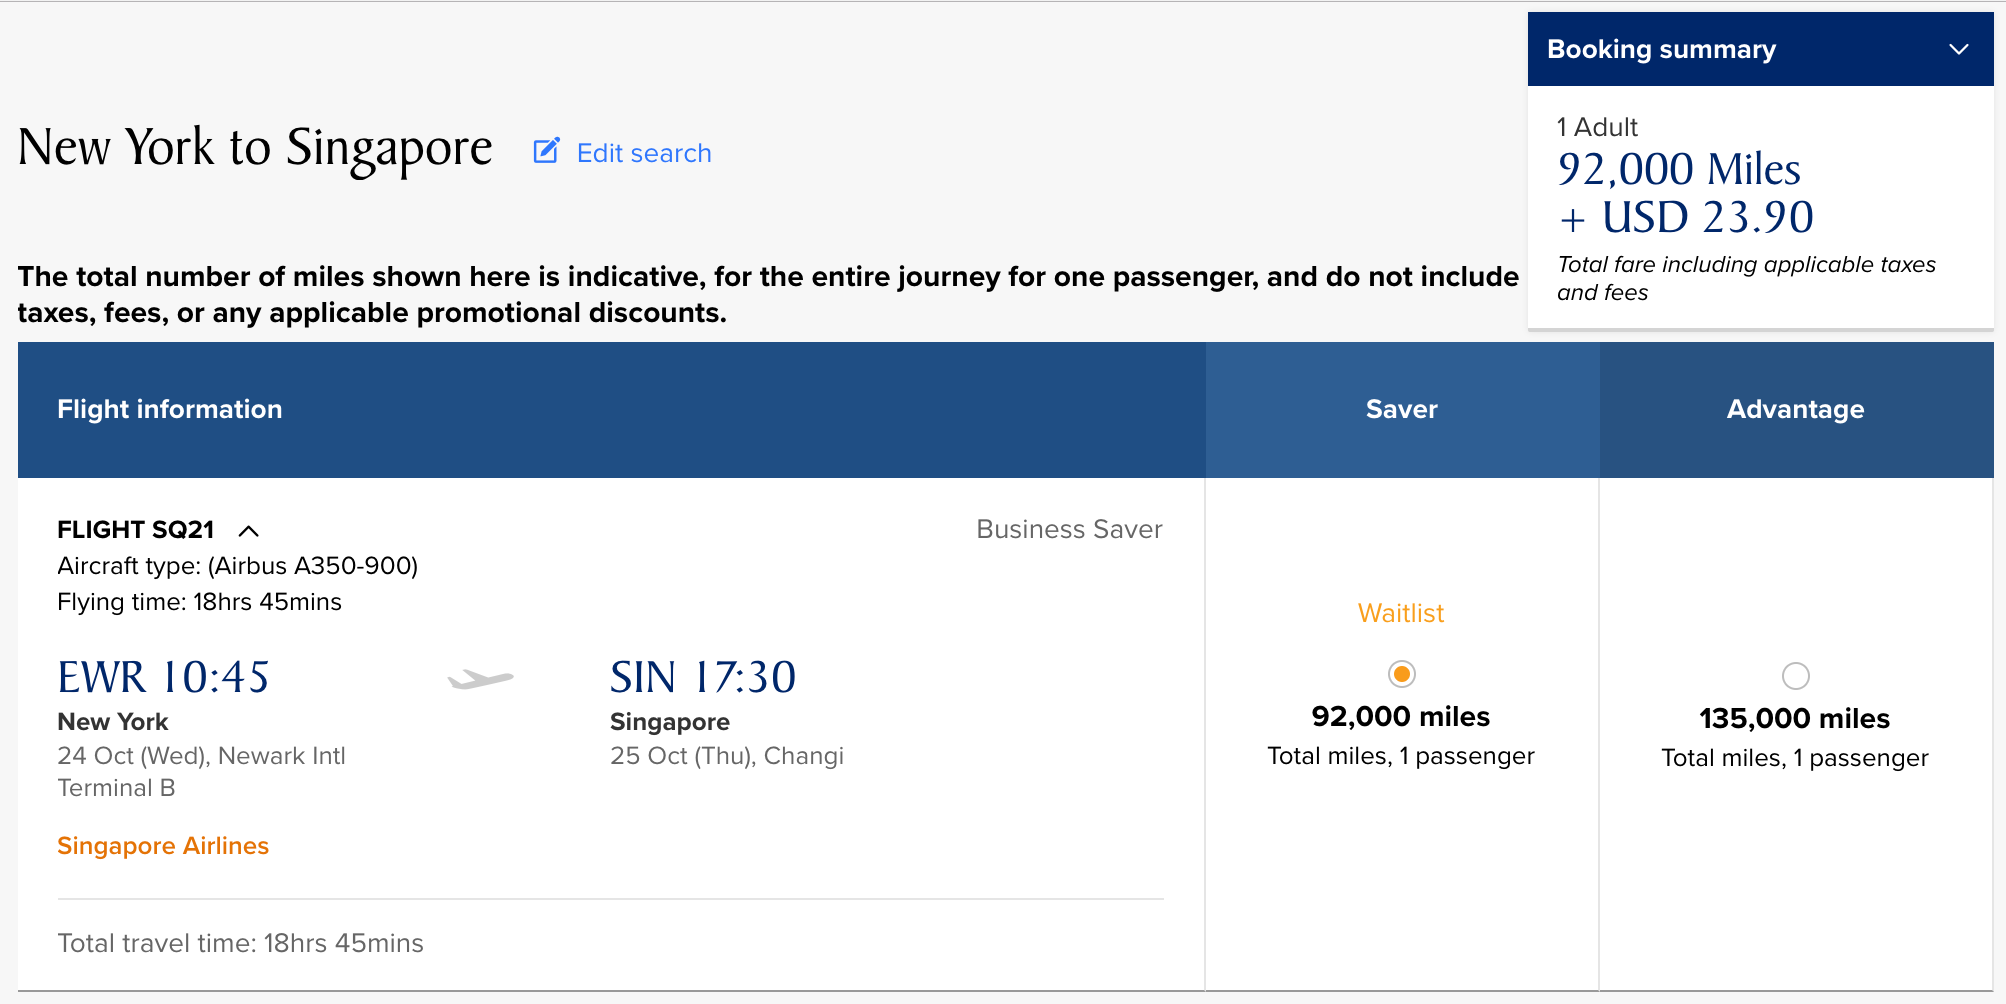Click the Booking summary title
Screen dimensions: 2006x1004
[x=1661, y=49]
